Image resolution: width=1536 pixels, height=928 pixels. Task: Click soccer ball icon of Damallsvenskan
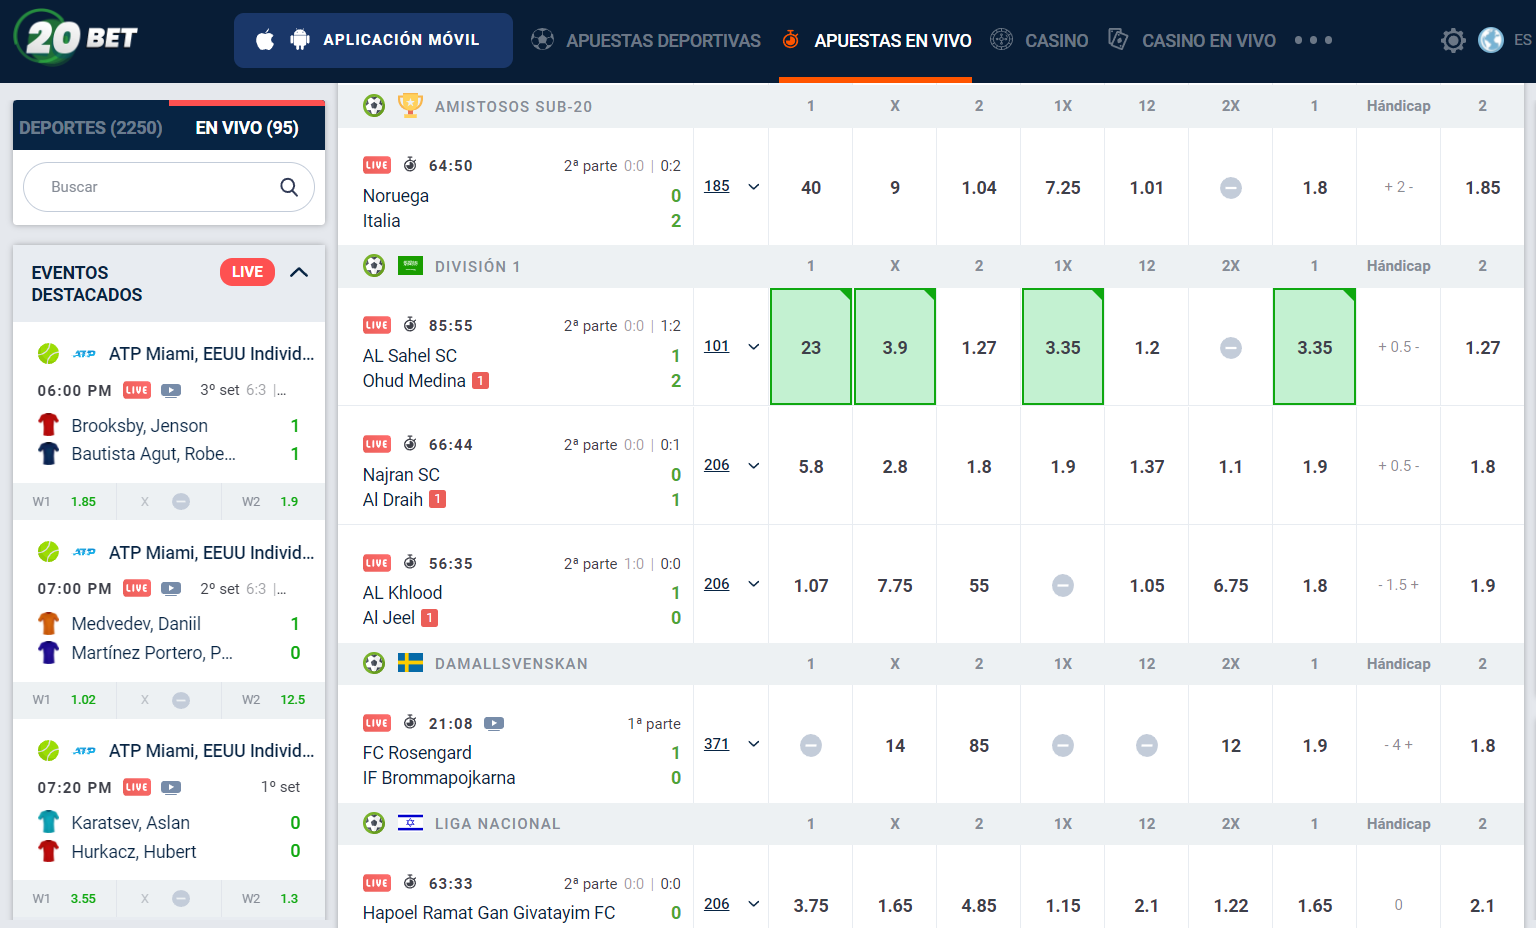[x=374, y=663]
